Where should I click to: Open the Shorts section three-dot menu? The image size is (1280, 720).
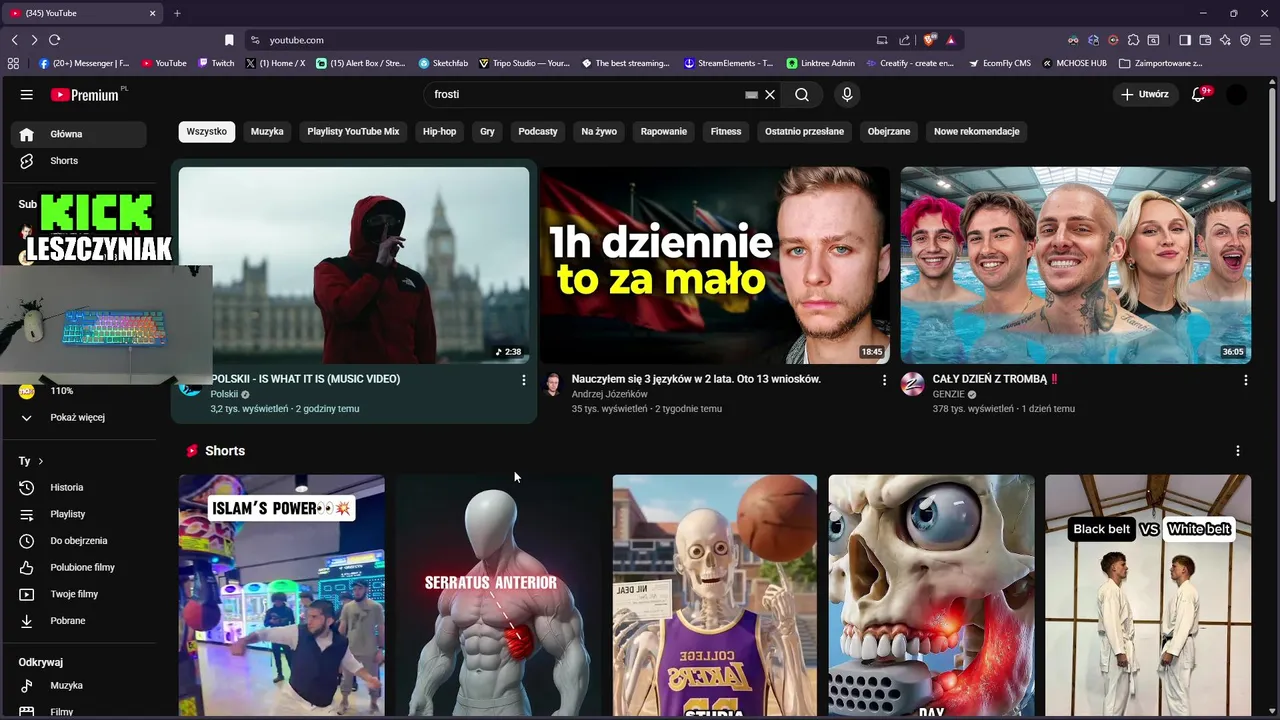(1238, 451)
